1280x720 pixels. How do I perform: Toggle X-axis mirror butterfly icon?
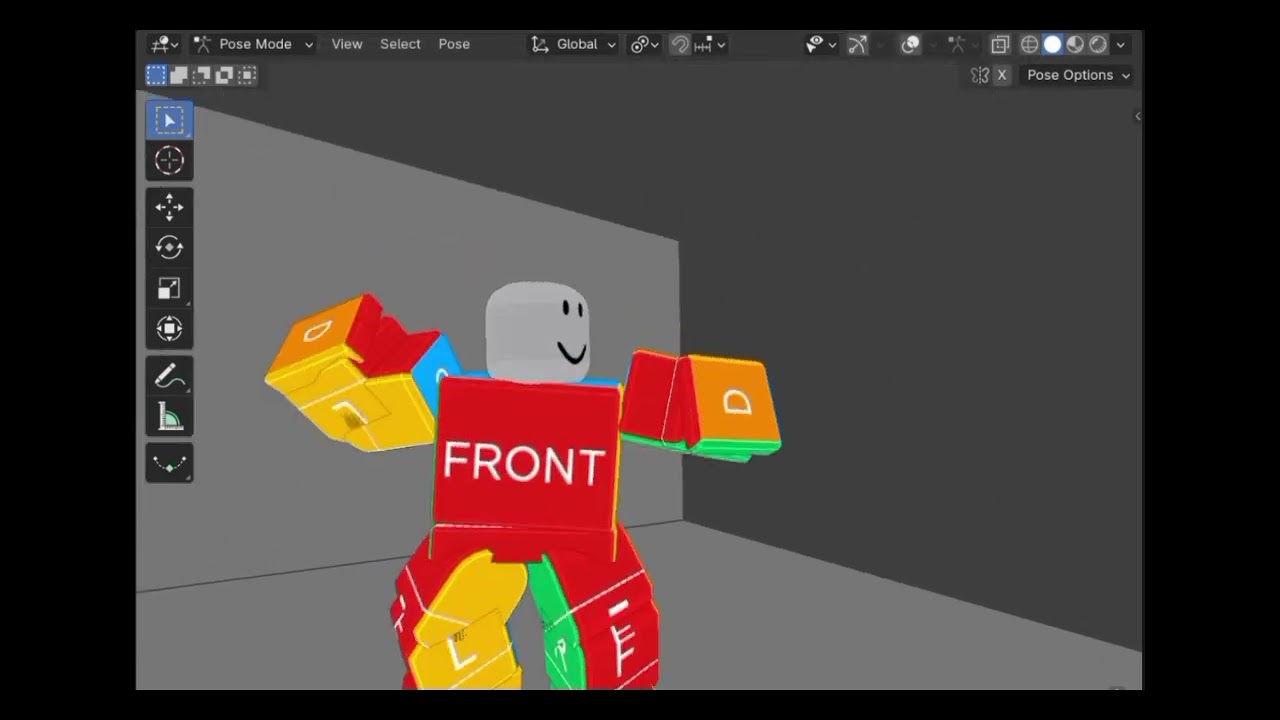coord(980,75)
